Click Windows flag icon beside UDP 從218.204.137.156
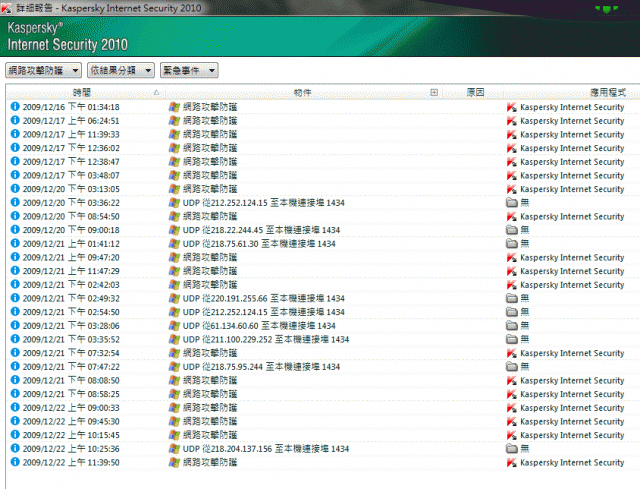 tap(174, 449)
